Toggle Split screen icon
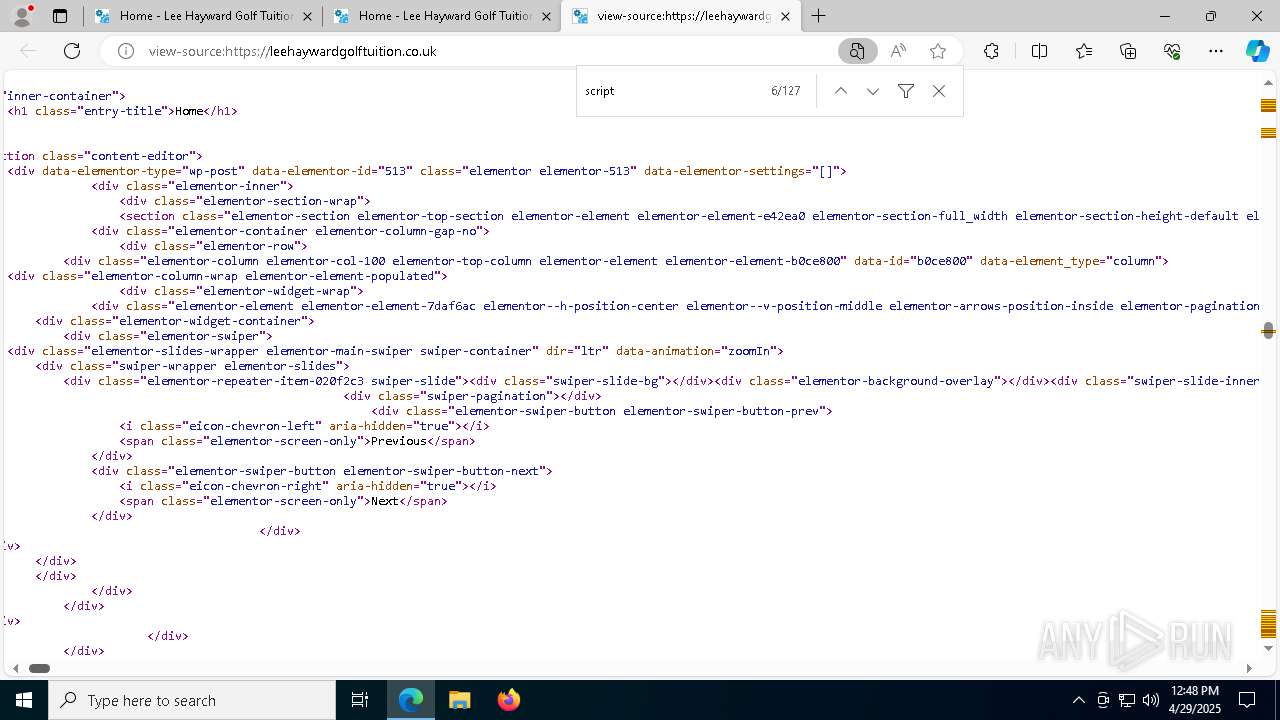Screen dimensions: 1280x720 pyautogui.click(x=1039, y=51)
